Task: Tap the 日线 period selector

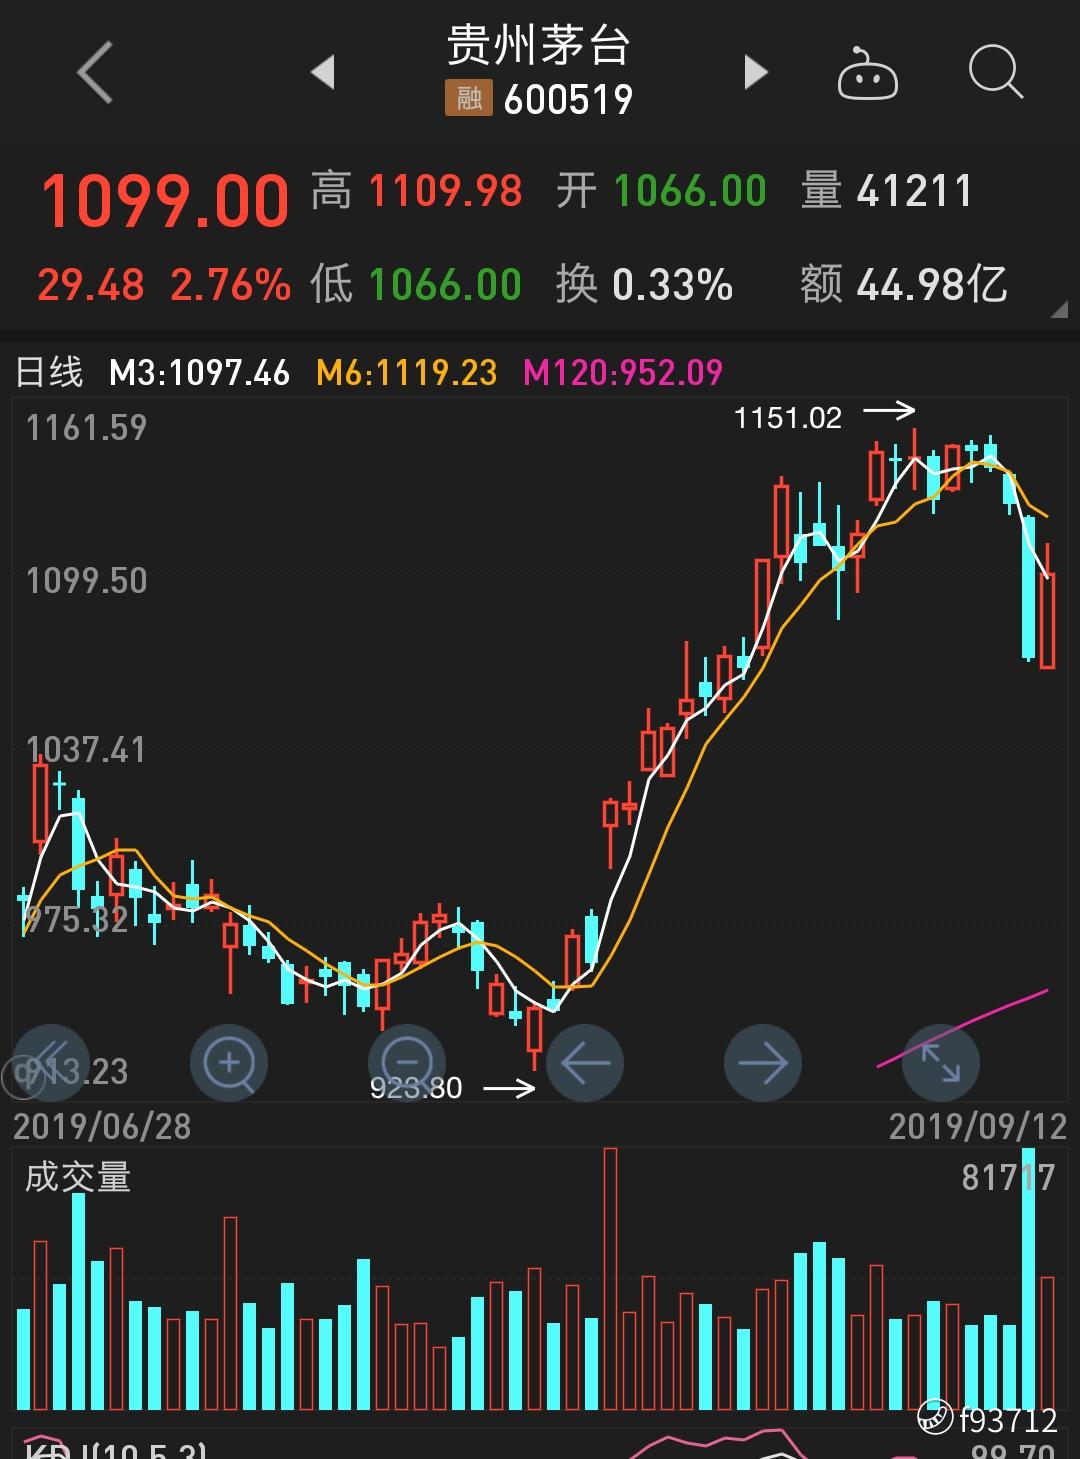Action: tap(49, 373)
